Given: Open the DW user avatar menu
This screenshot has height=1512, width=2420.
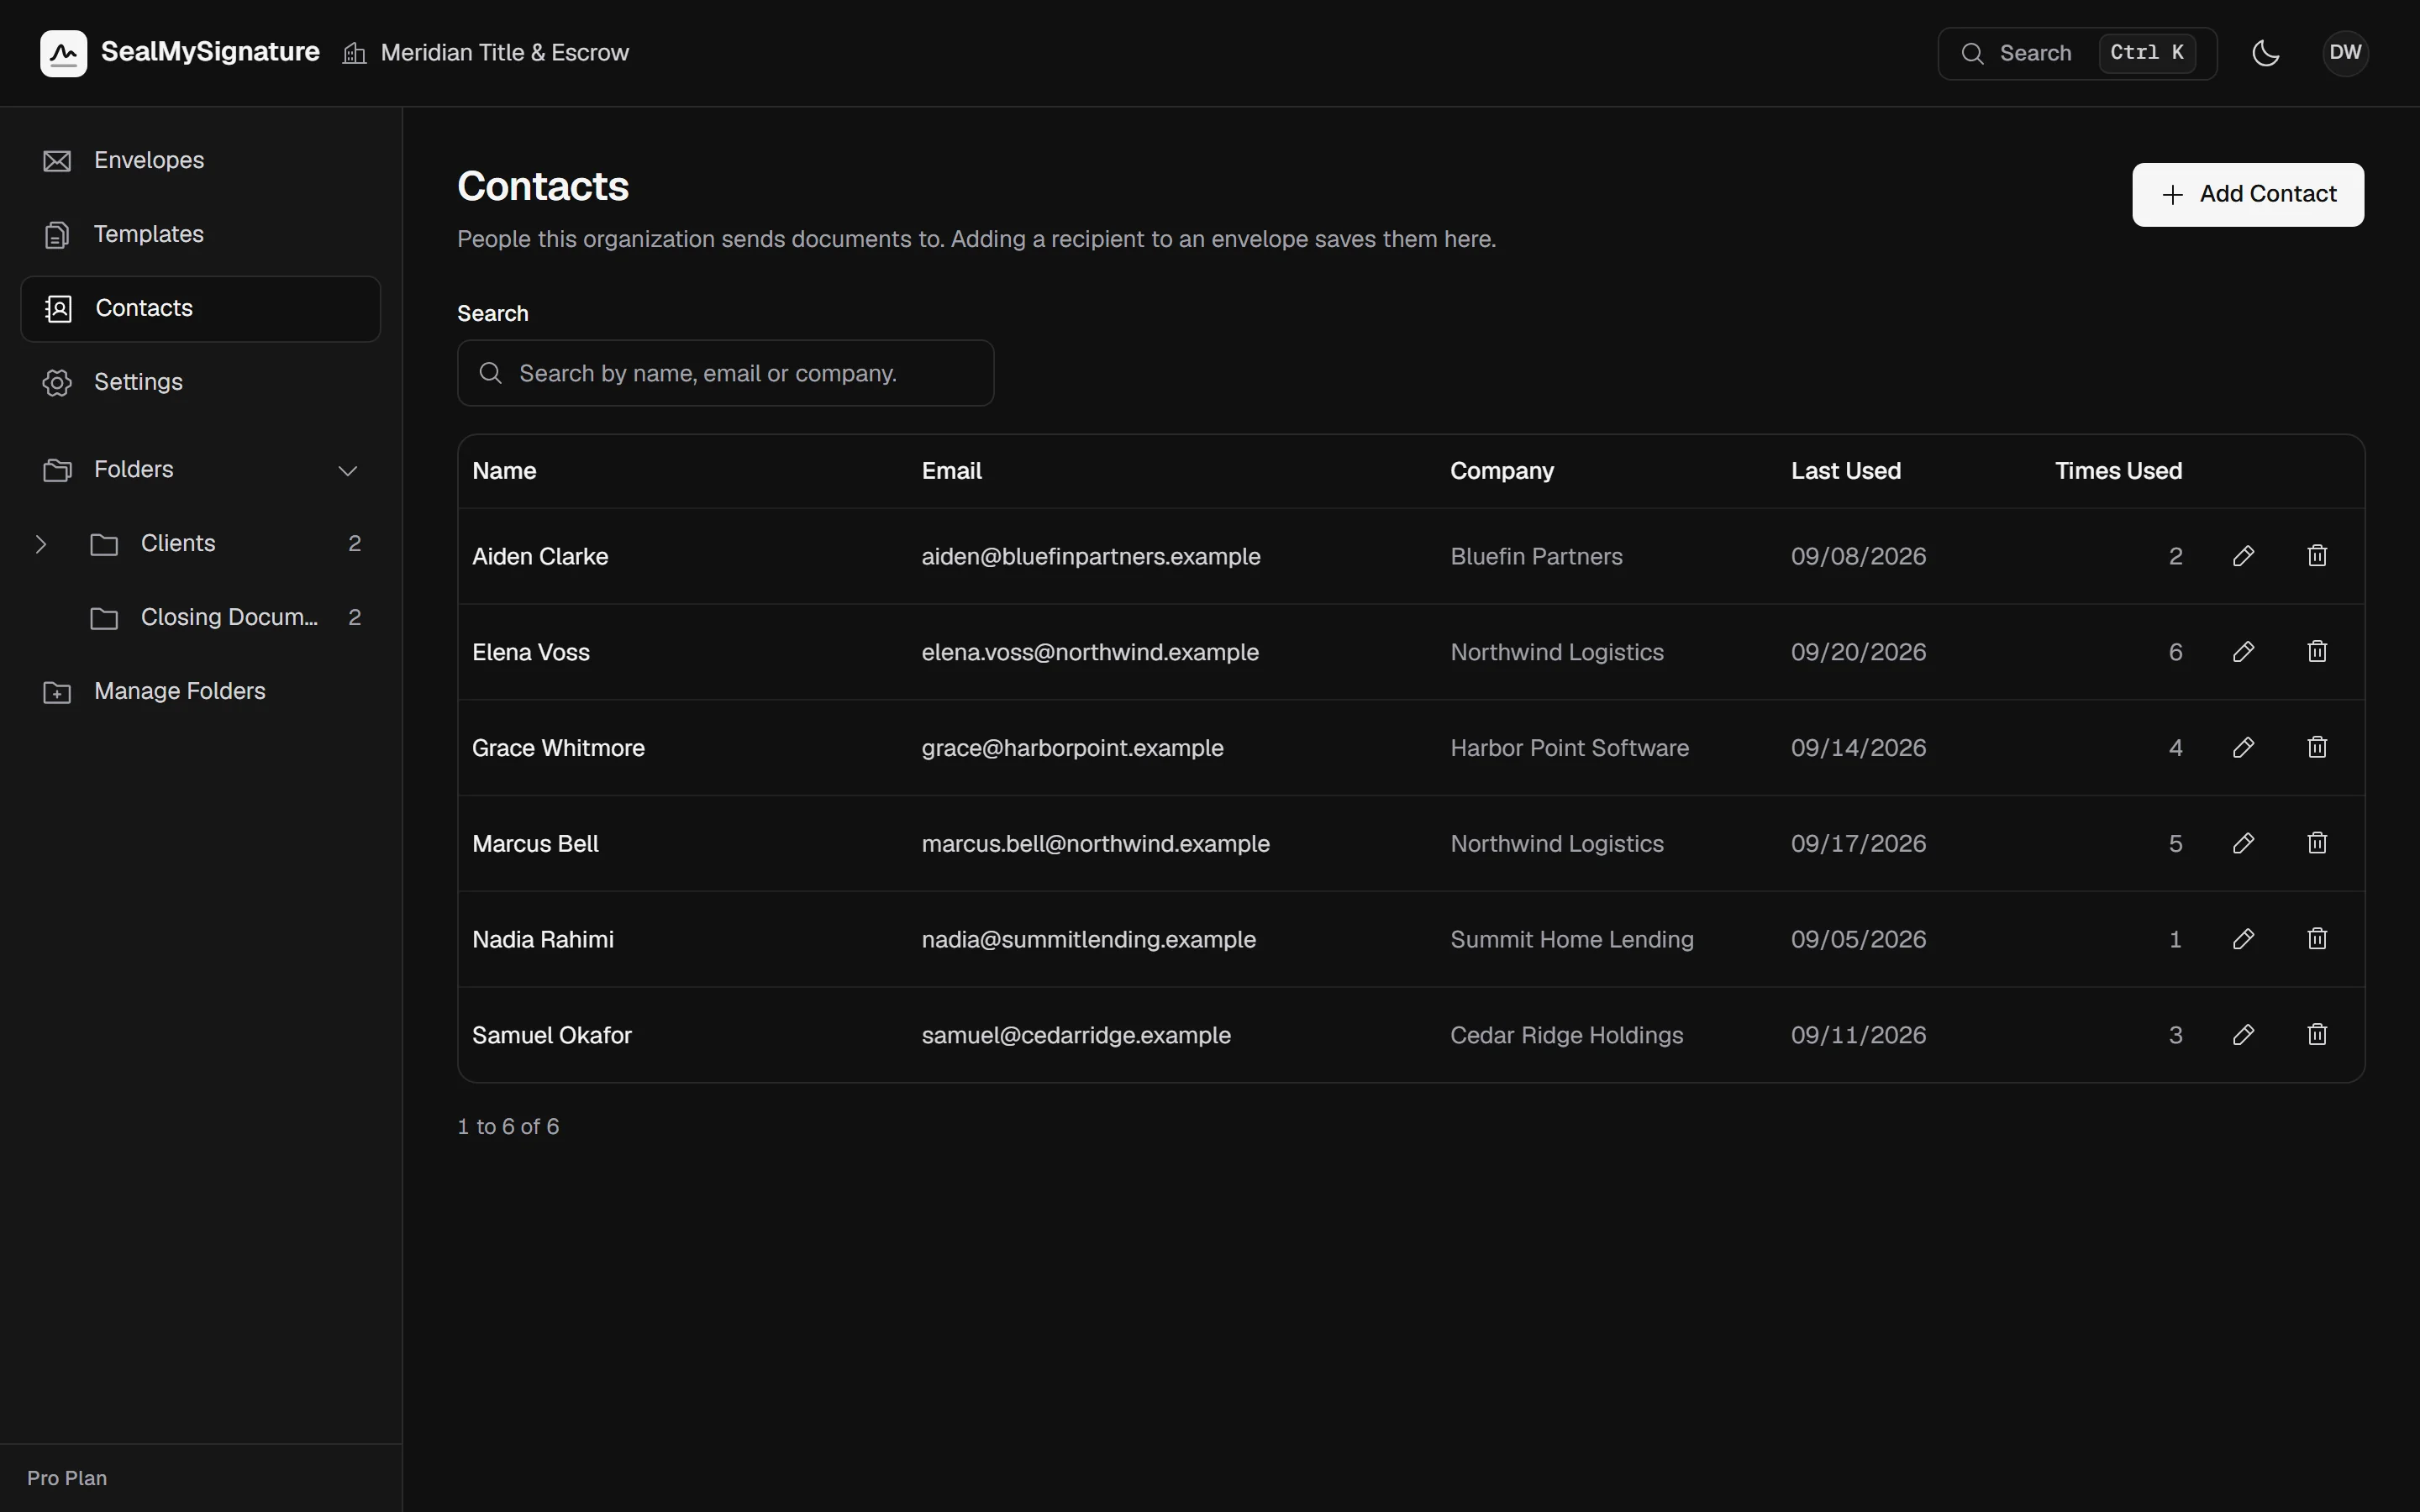Looking at the screenshot, I should point(2345,53).
